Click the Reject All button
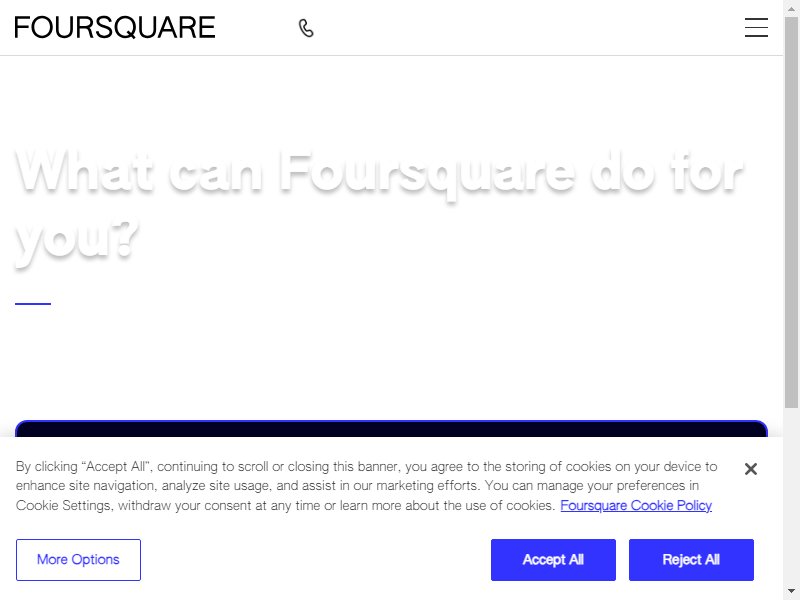This screenshot has height=600, width=800. click(691, 560)
